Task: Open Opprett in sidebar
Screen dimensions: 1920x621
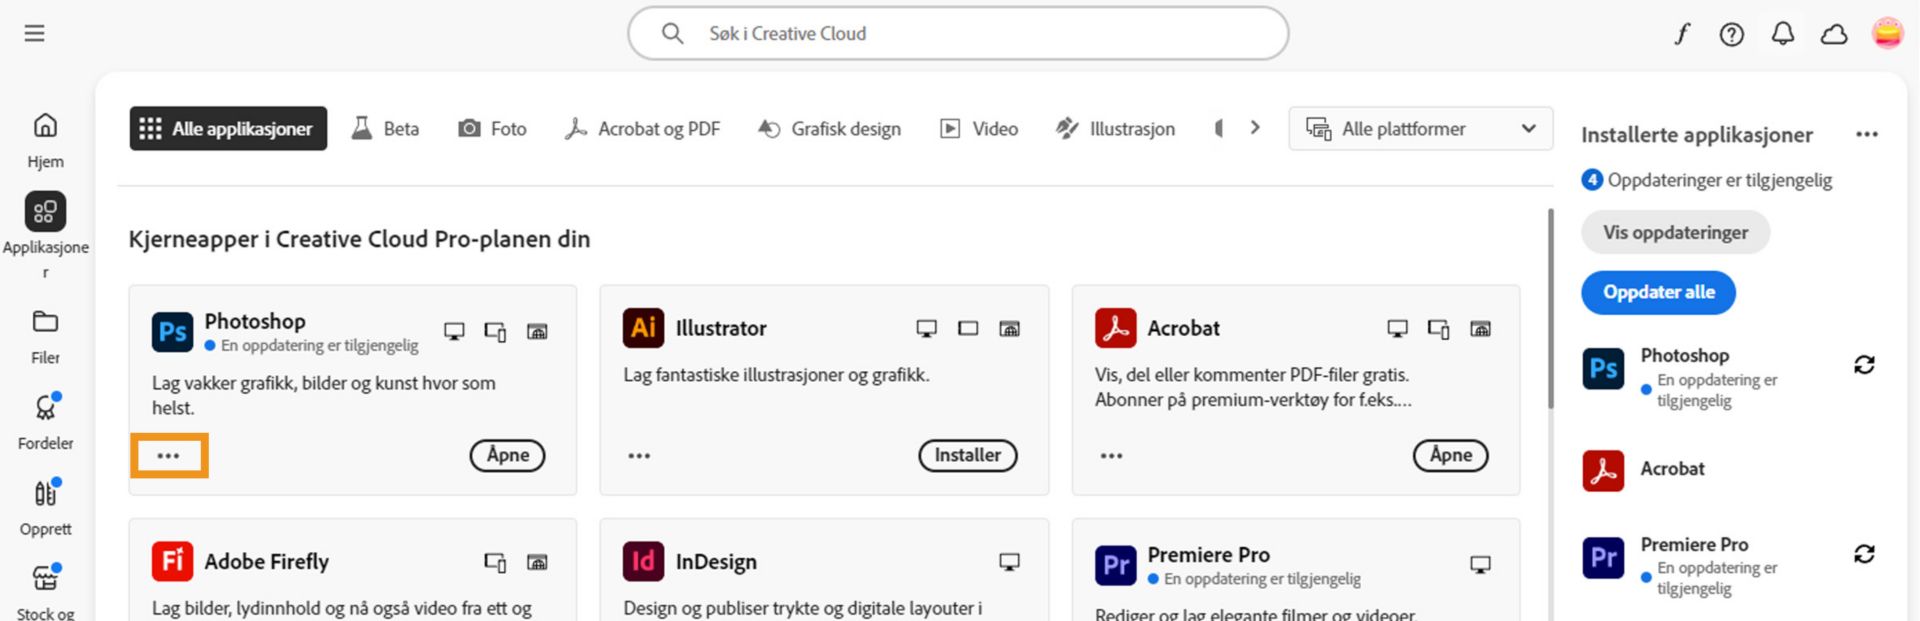Action: coord(45,508)
